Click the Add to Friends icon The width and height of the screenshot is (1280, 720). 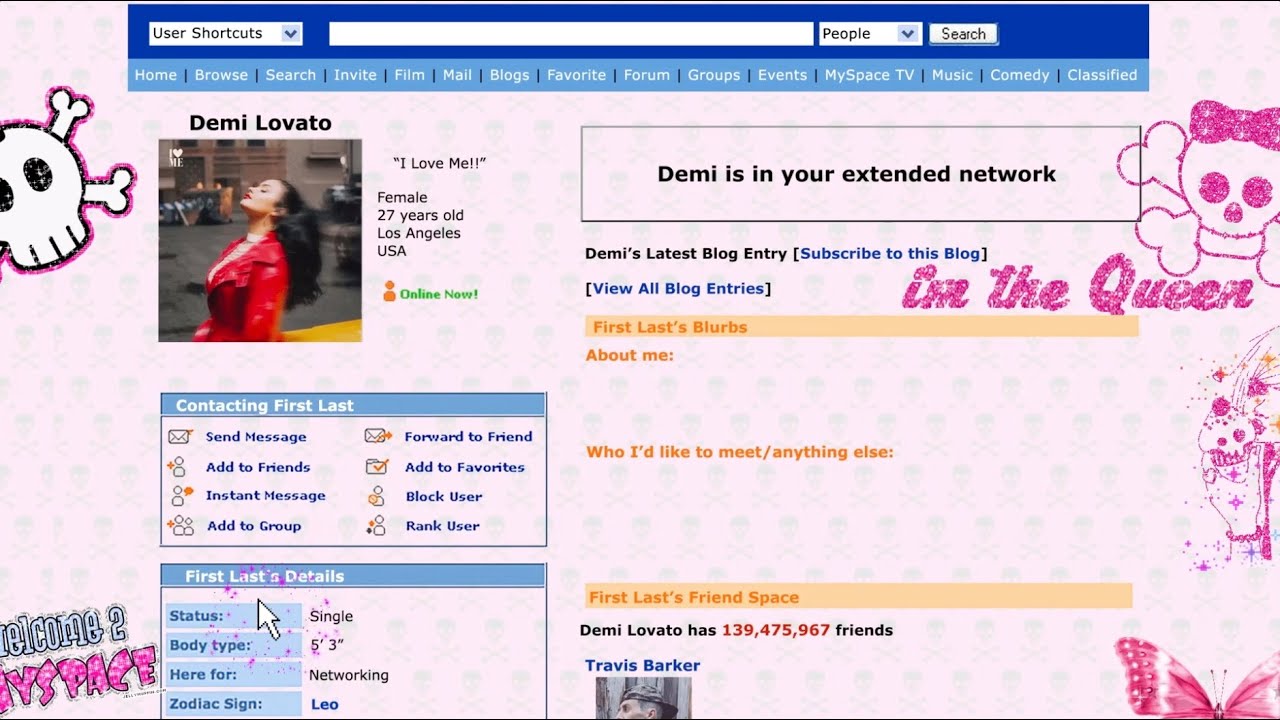tap(177, 467)
